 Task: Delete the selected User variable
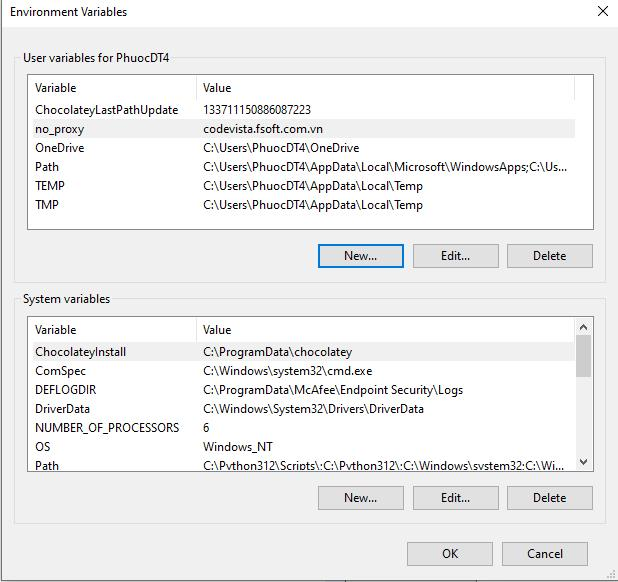[549, 255]
